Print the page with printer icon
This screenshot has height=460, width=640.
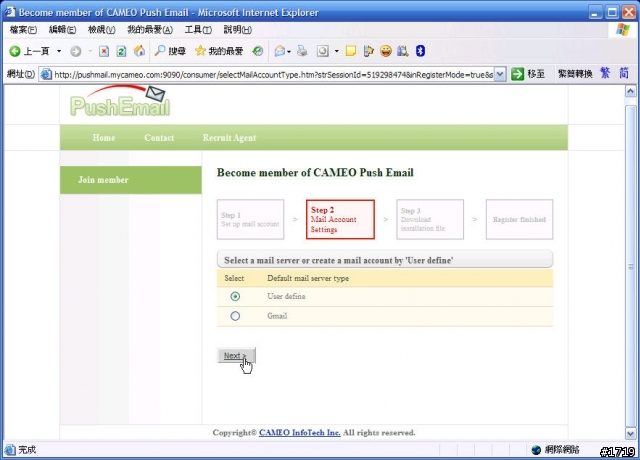point(302,51)
